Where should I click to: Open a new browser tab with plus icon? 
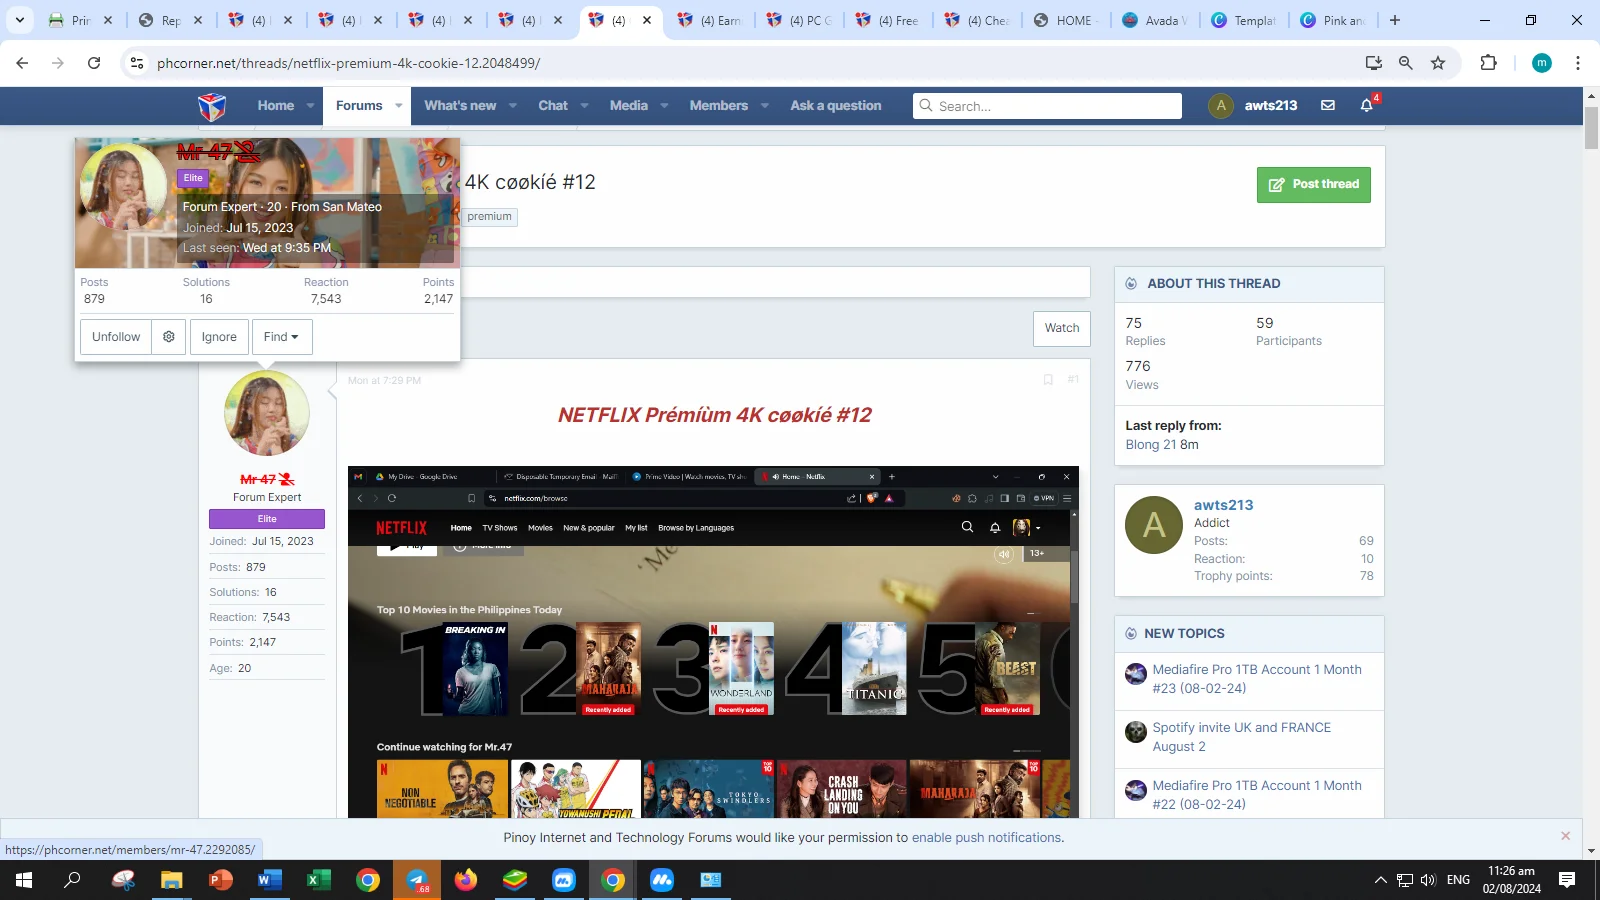pyautogui.click(x=1395, y=20)
